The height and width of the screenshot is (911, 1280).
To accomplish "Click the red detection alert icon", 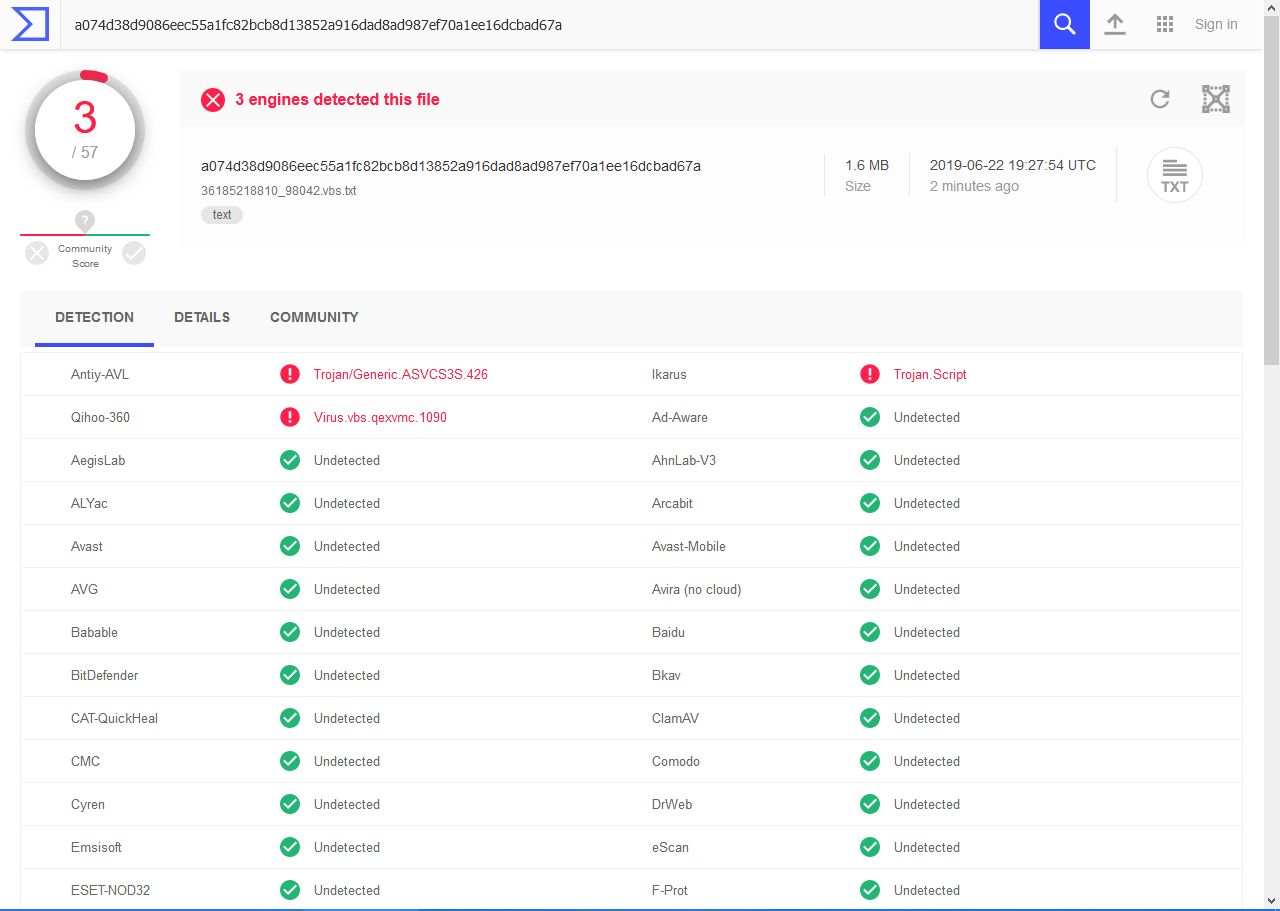I will (212, 99).
